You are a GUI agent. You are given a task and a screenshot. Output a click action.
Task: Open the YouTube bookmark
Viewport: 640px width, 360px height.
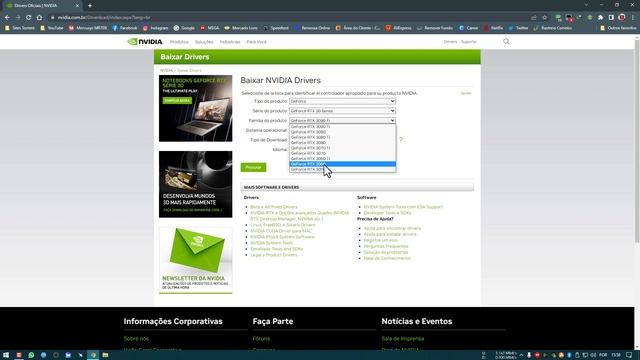tap(51, 28)
